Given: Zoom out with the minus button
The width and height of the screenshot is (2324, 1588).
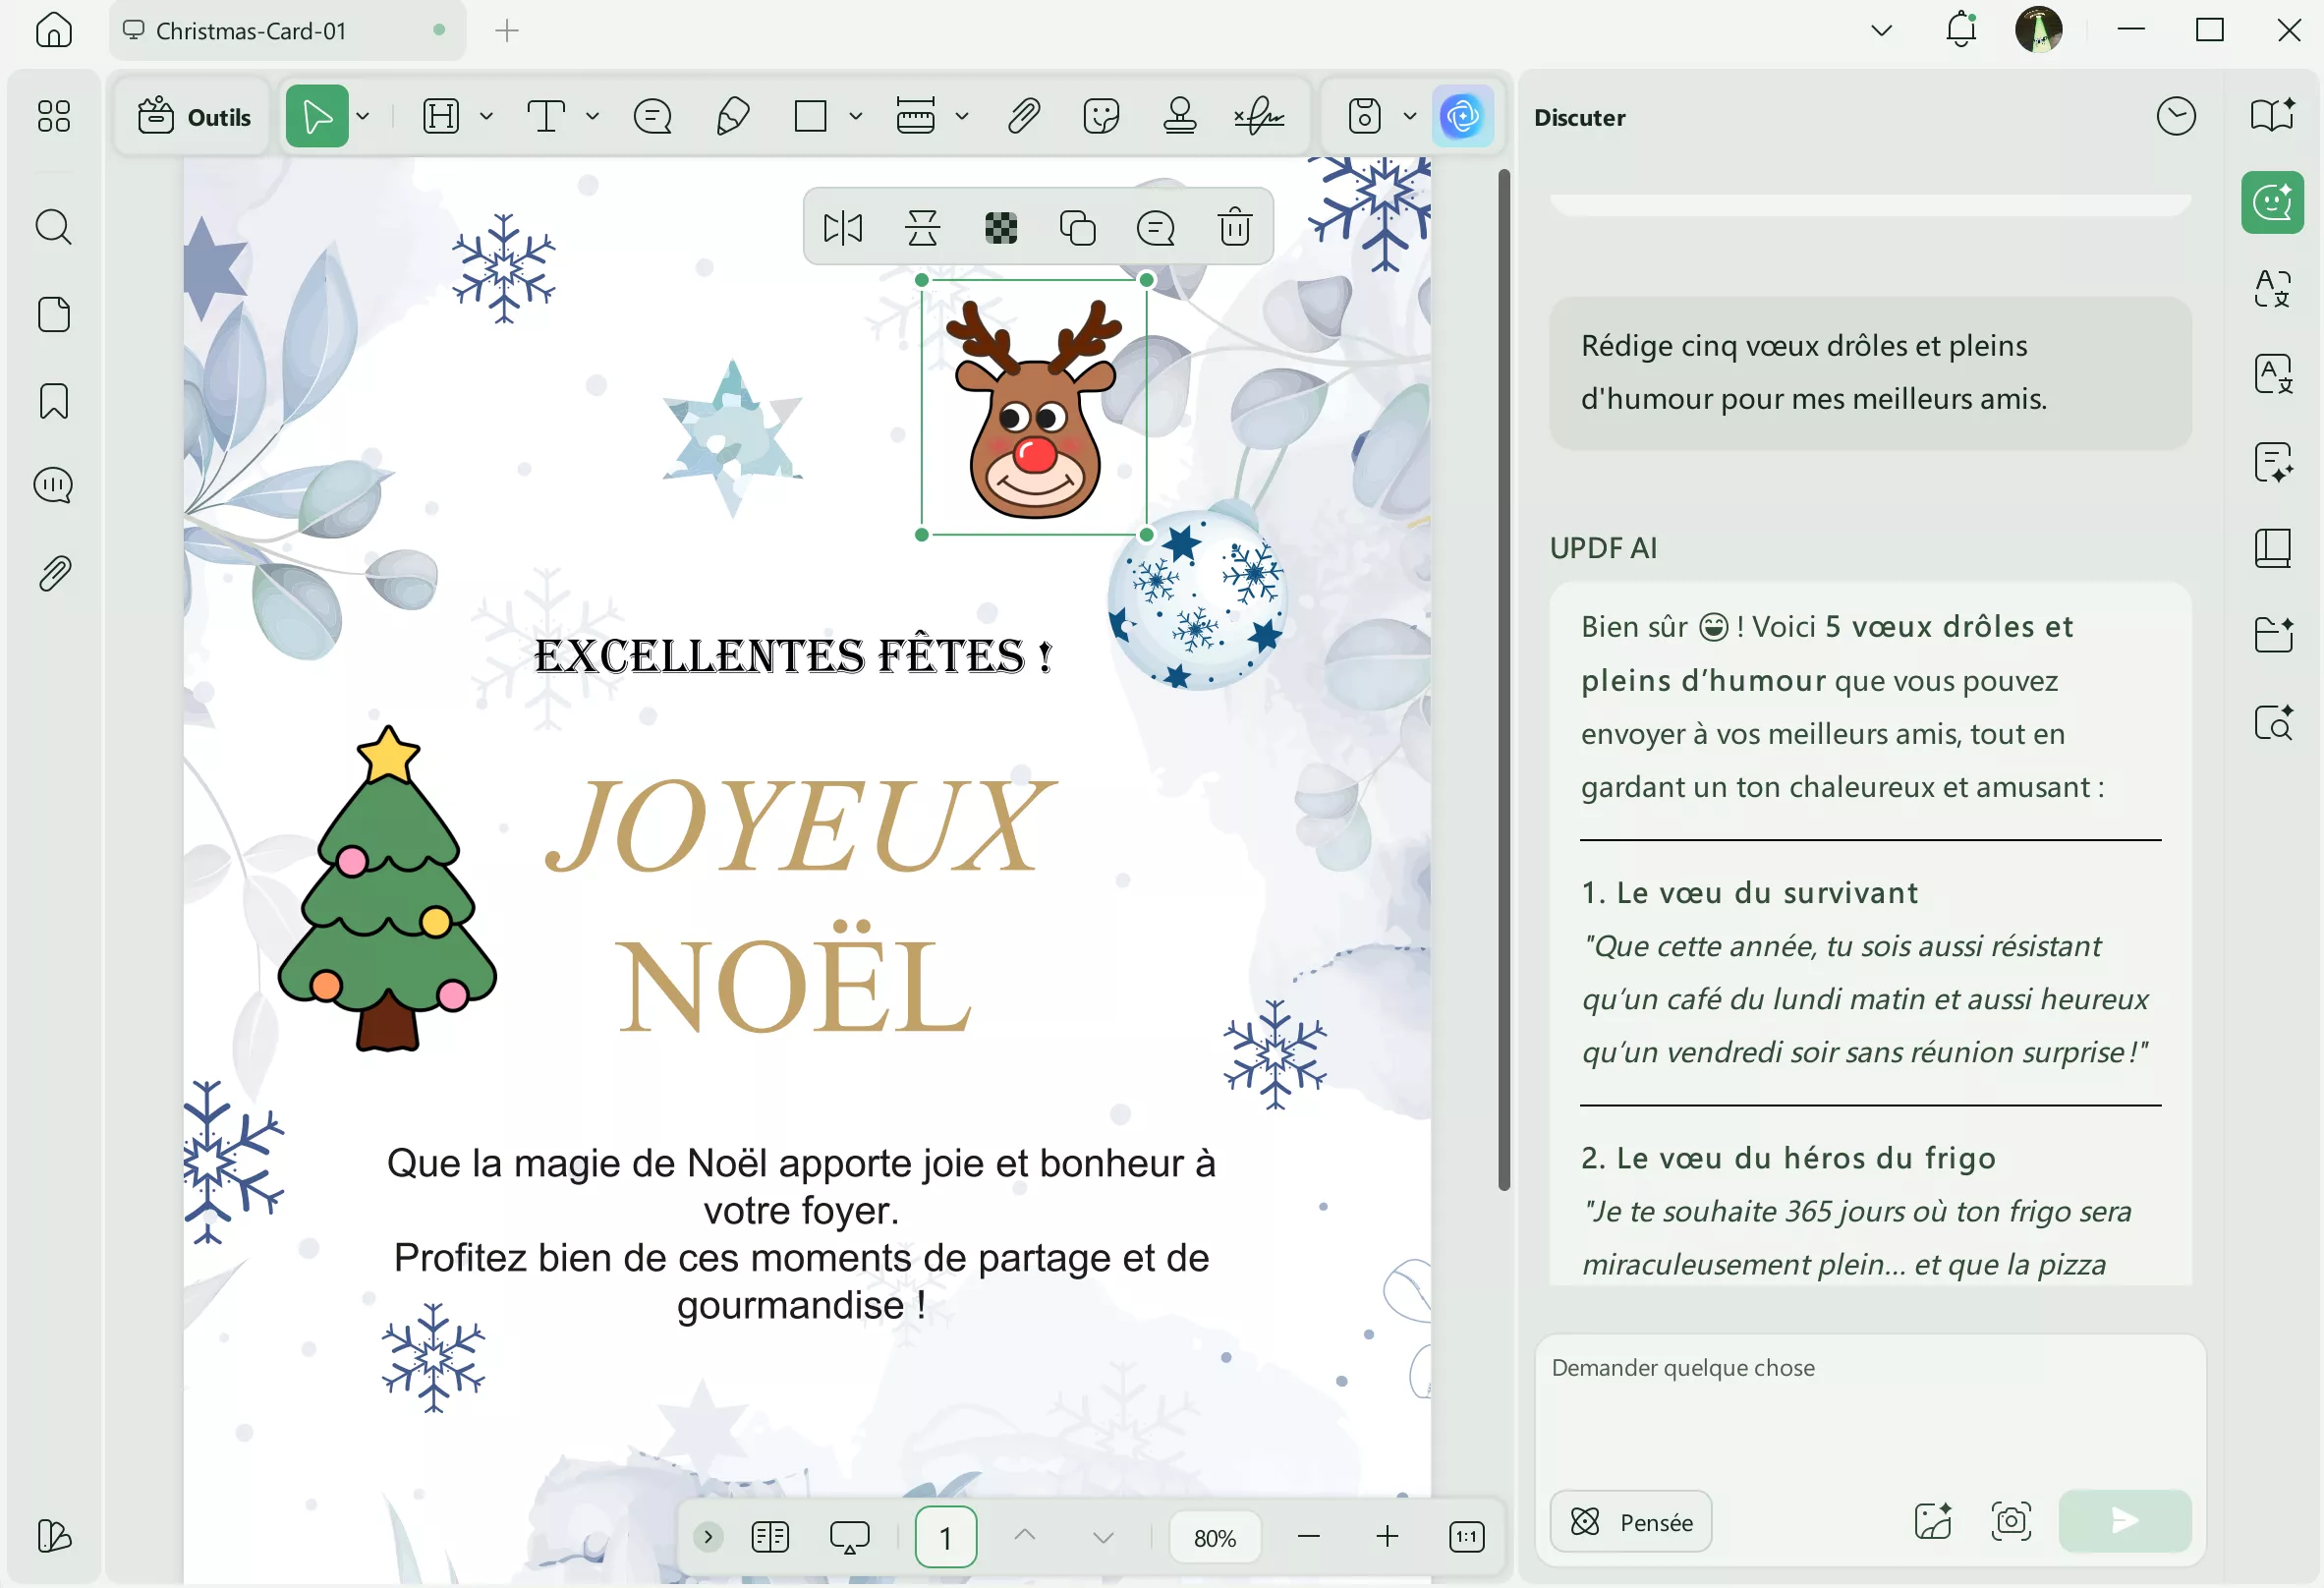Looking at the screenshot, I should 1308,1536.
